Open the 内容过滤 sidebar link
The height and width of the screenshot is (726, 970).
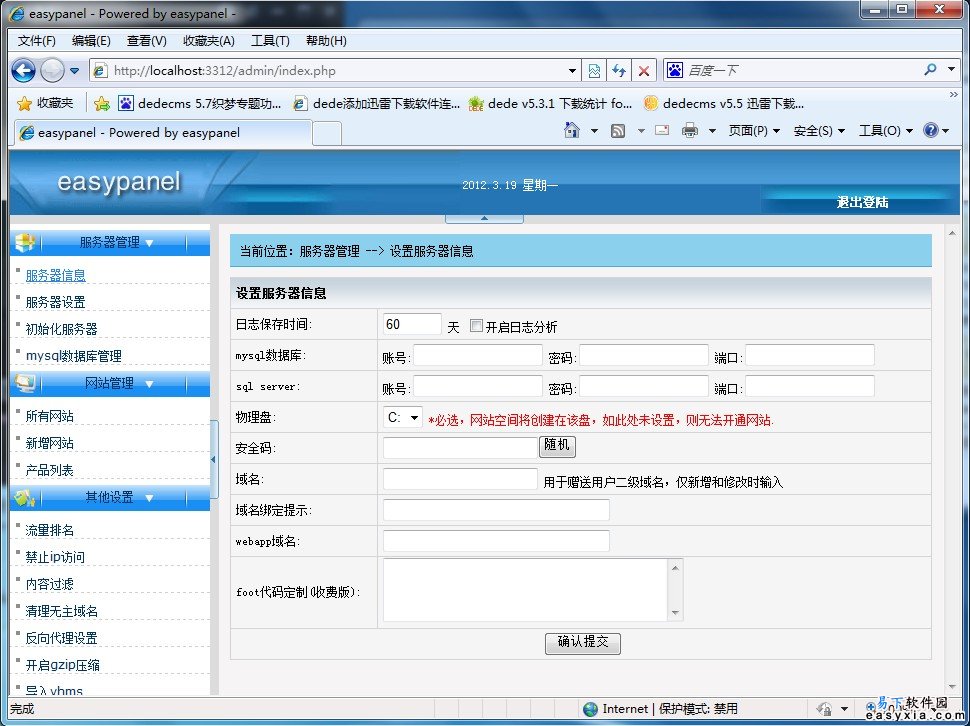pos(49,584)
